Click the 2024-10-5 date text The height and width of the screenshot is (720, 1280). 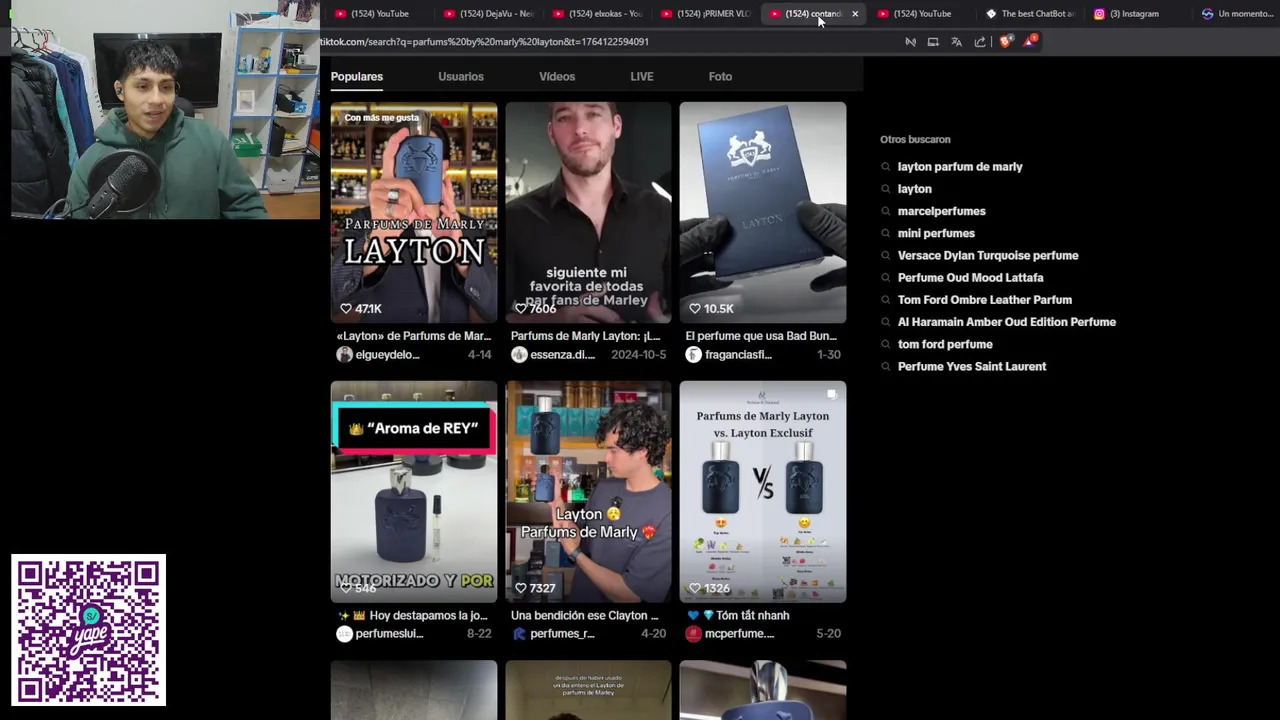tap(638, 355)
